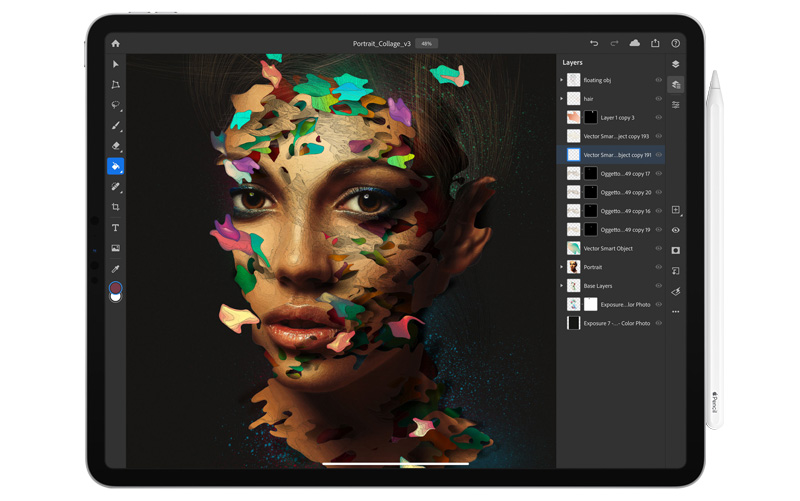Toggle visibility of Oggetto copy 20
The width and height of the screenshot is (800, 501).
point(659,192)
